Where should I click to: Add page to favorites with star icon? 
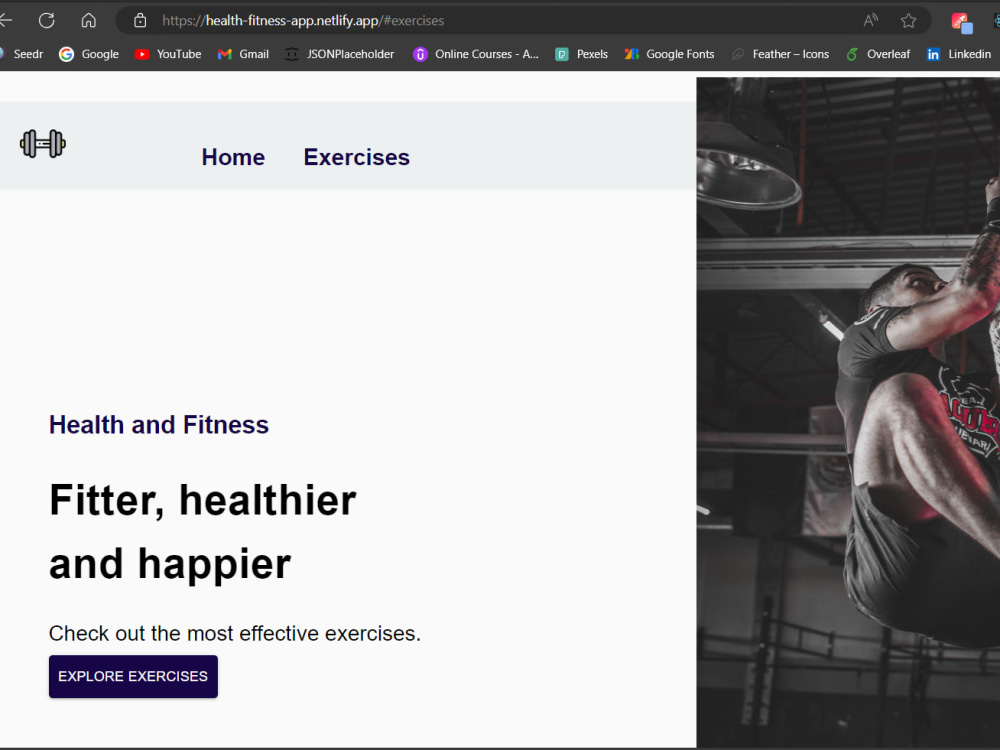click(x=908, y=20)
